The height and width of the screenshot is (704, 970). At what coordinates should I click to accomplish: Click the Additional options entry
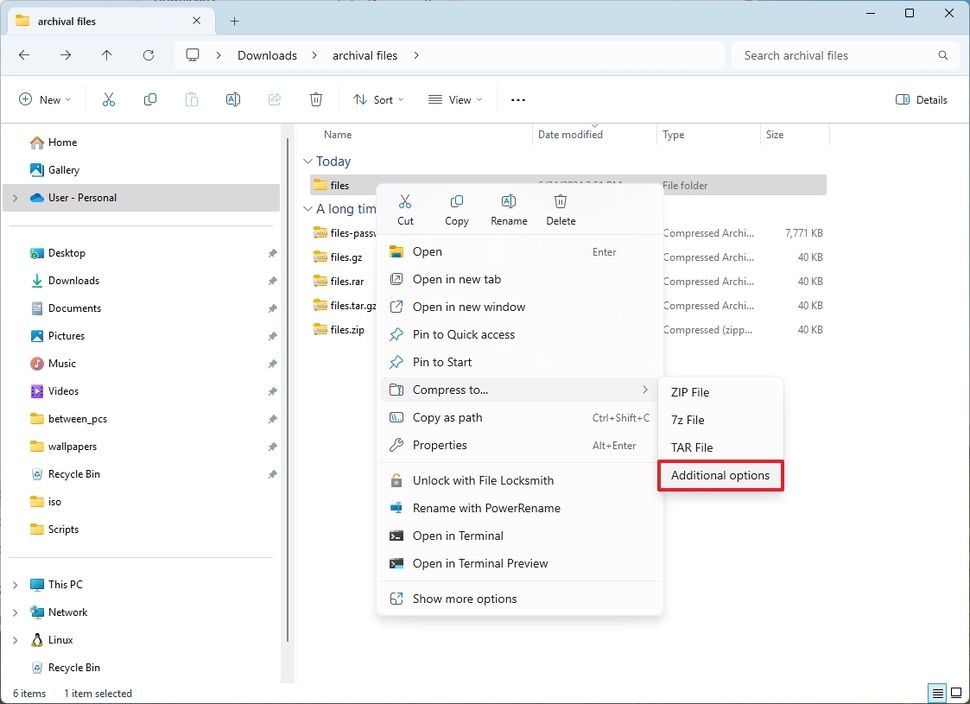pyautogui.click(x=720, y=475)
